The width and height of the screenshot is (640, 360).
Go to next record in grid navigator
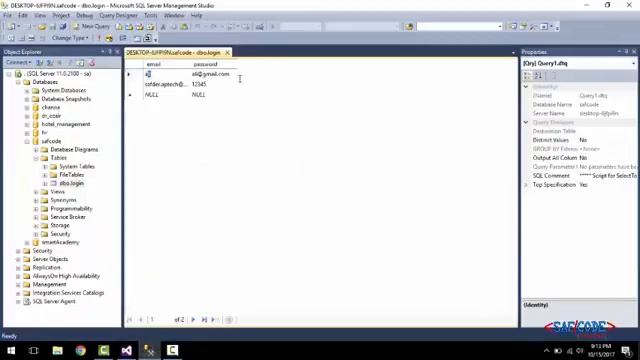pyautogui.click(x=193, y=320)
